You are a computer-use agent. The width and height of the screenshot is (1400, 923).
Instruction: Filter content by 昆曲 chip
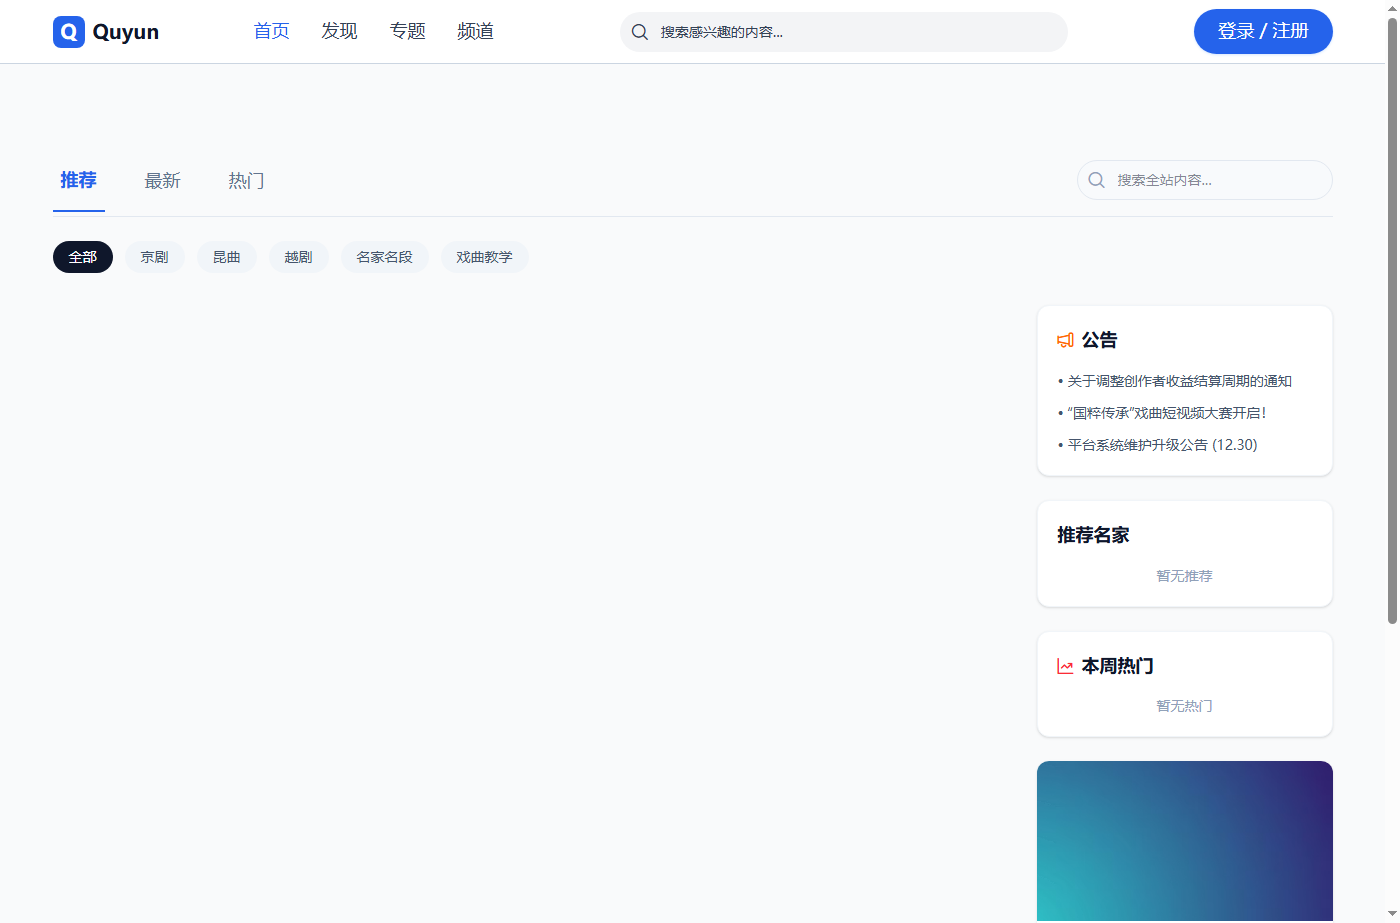click(227, 257)
